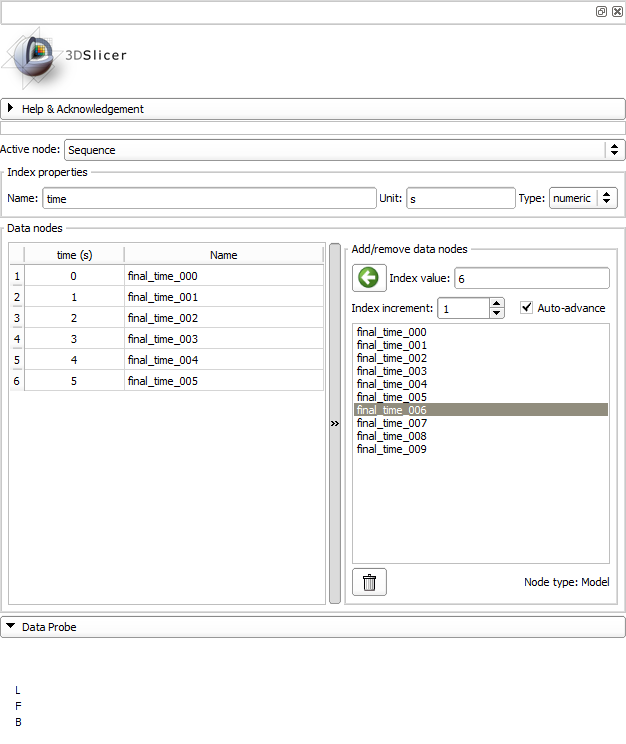626x744 pixels.
Task: Collapse the candidate nodes side panel
Action: 334,423
